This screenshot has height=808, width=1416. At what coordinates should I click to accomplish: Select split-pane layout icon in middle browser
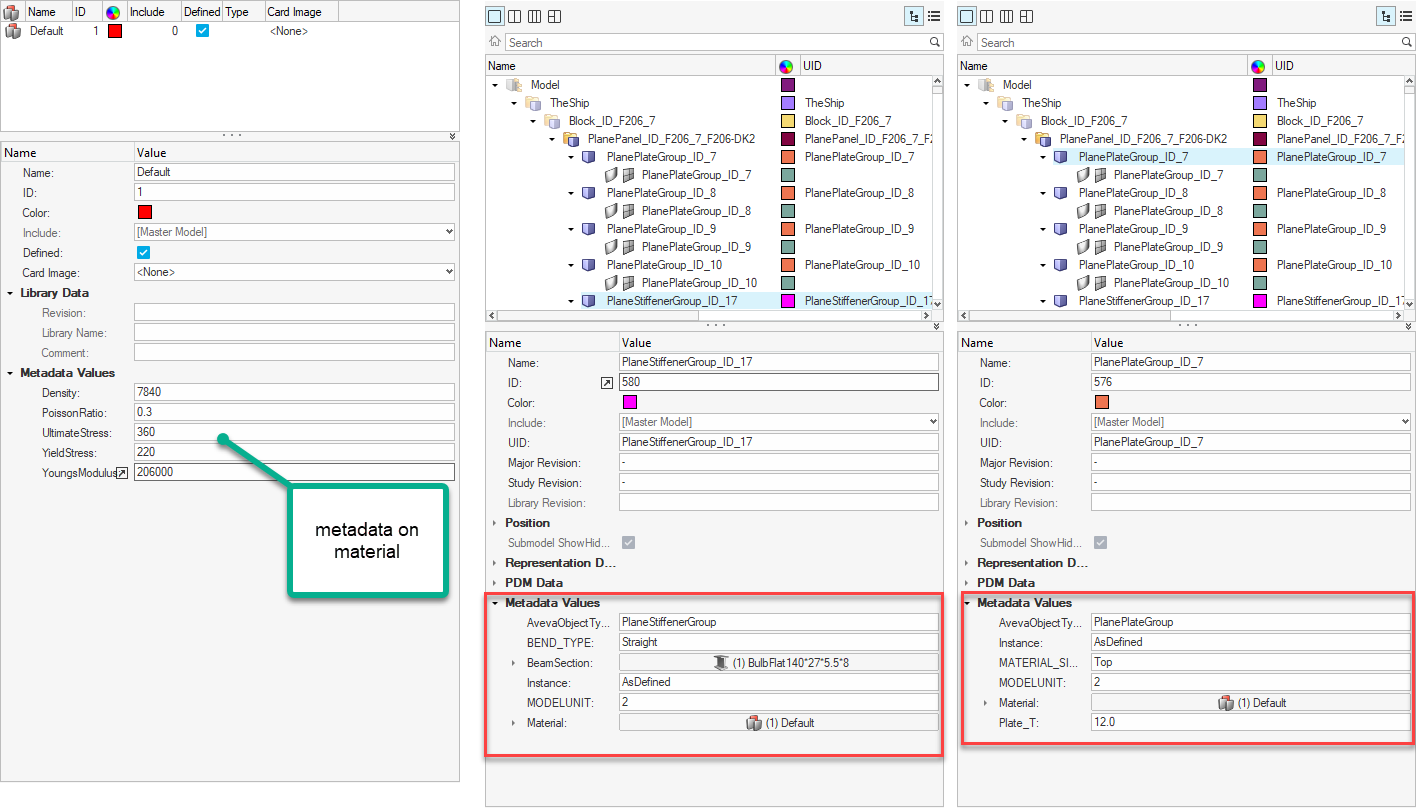pos(554,16)
